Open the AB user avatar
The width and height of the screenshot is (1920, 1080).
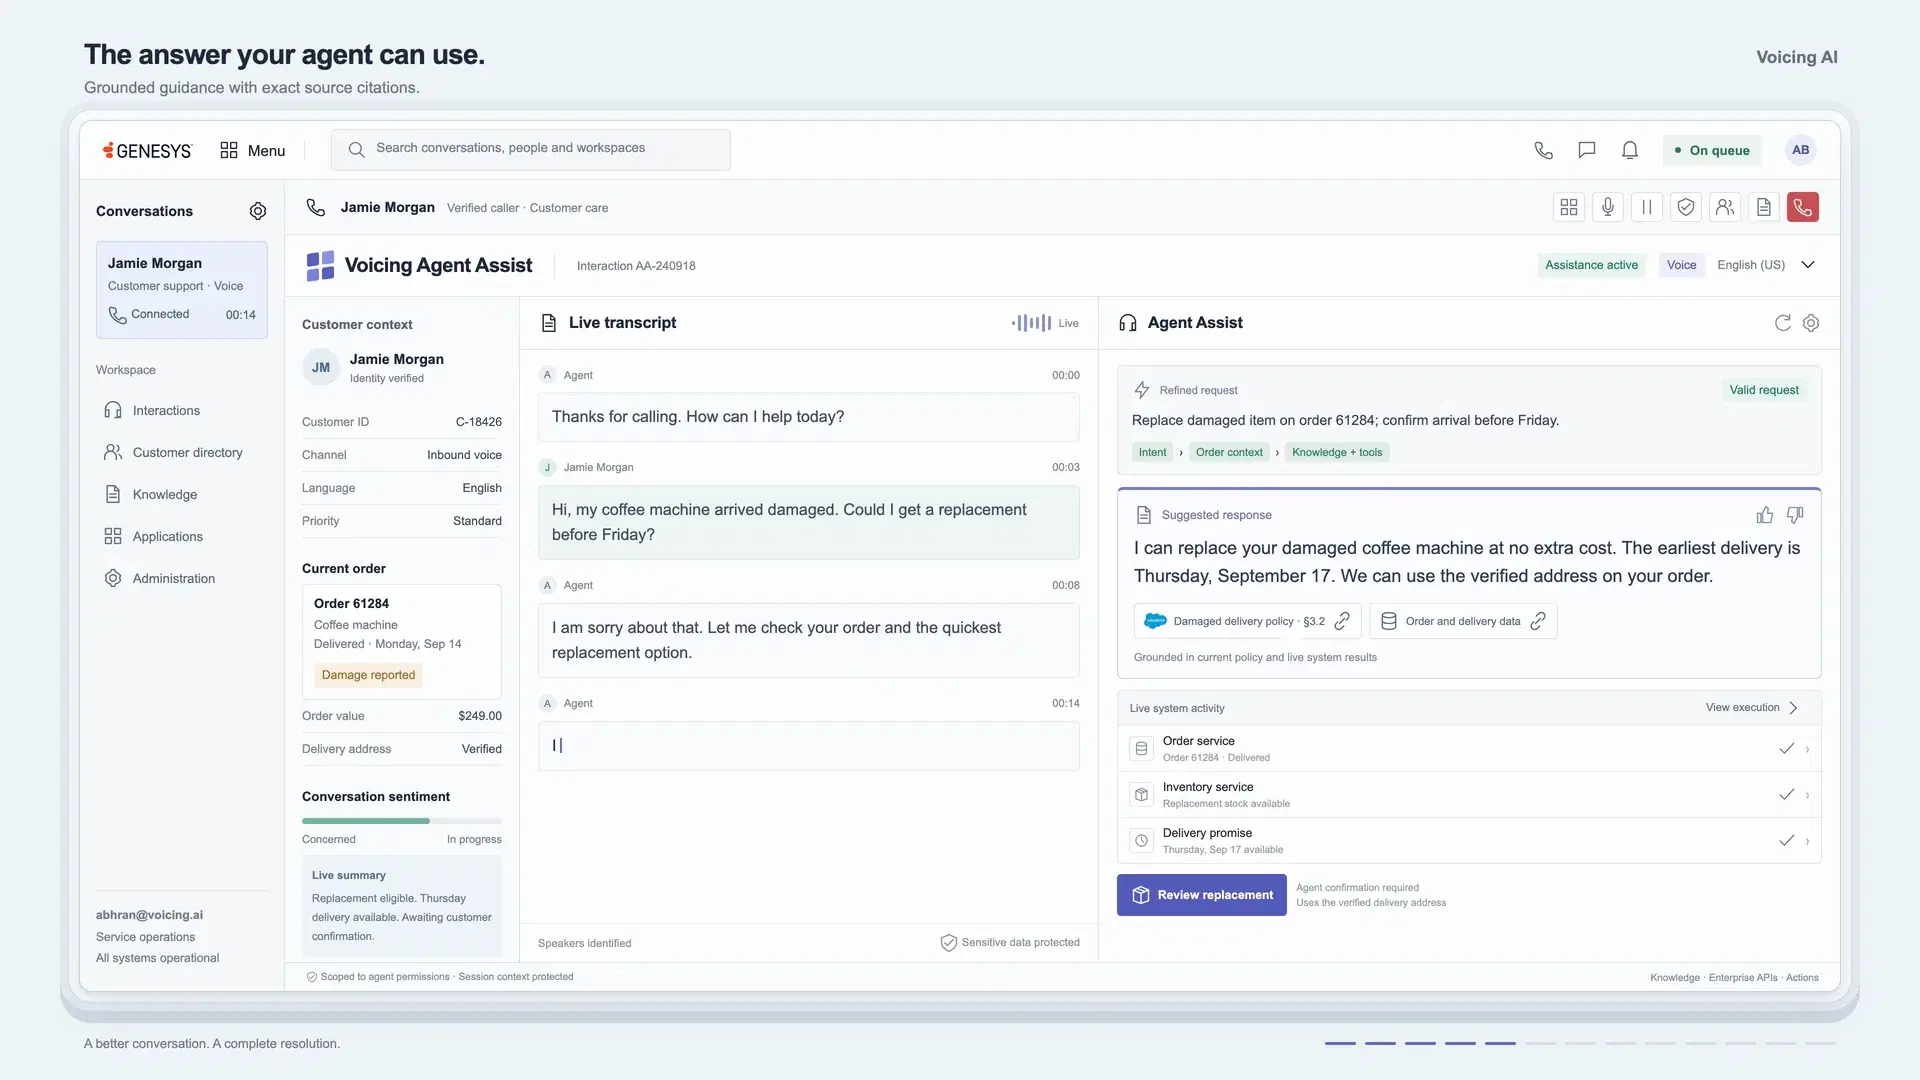pyautogui.click(x=1801, y=150)
